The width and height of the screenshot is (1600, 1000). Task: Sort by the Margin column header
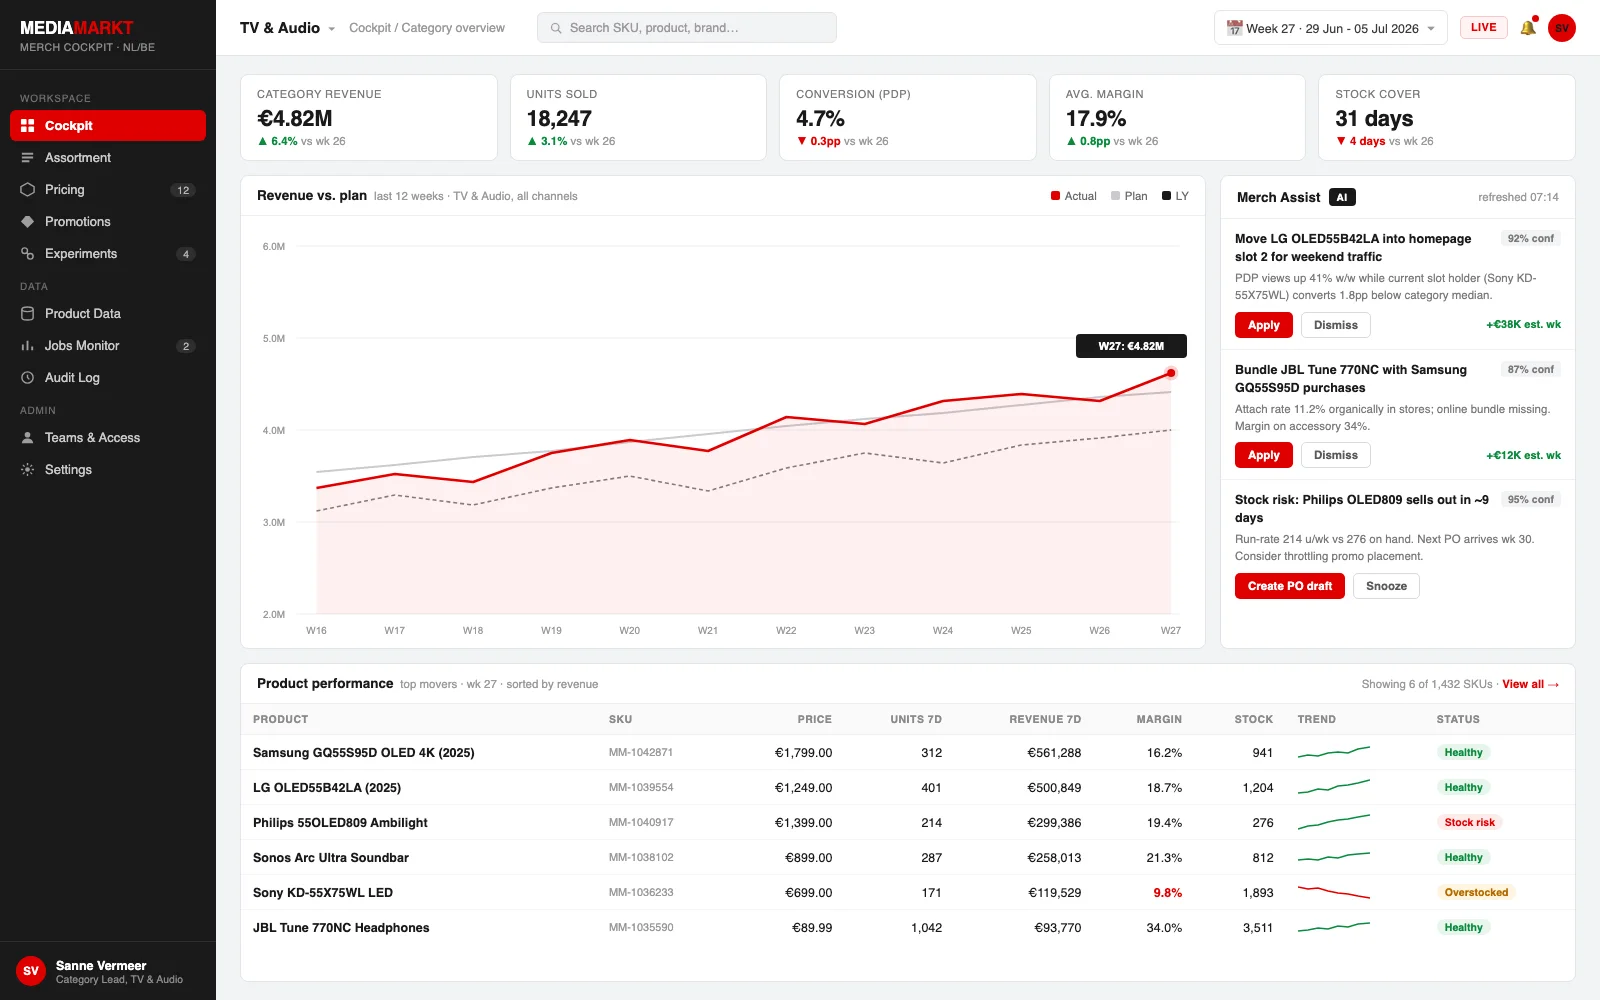(1159, 719)
